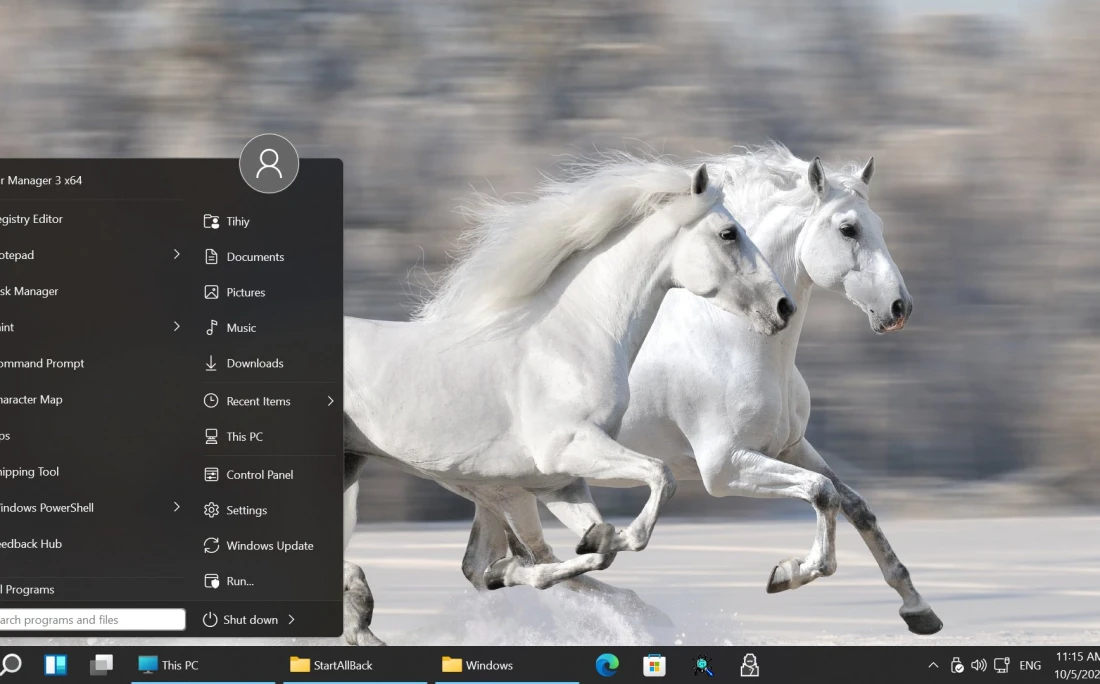
Task: Switch input language via ENG indicator
Action: pyautogui.click(x=1030, y=665)
